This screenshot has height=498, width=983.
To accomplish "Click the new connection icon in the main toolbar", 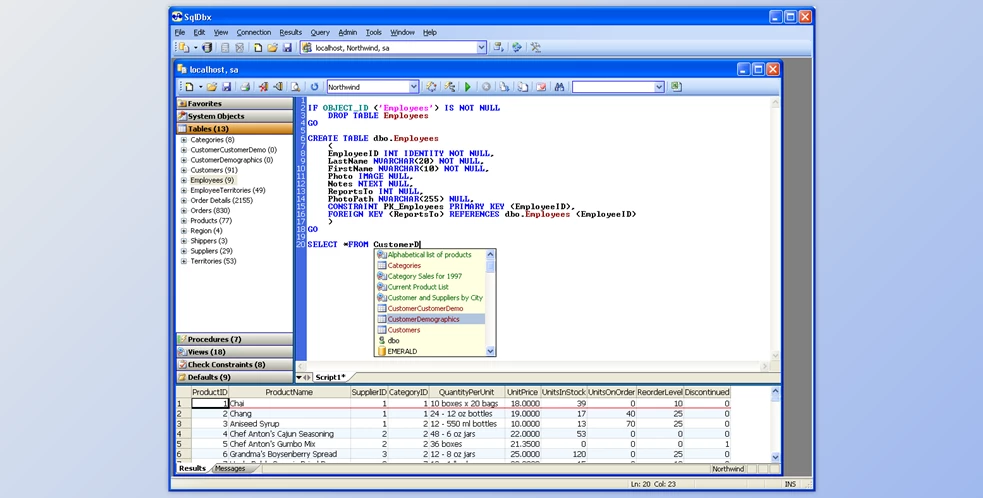I will 184,48.
